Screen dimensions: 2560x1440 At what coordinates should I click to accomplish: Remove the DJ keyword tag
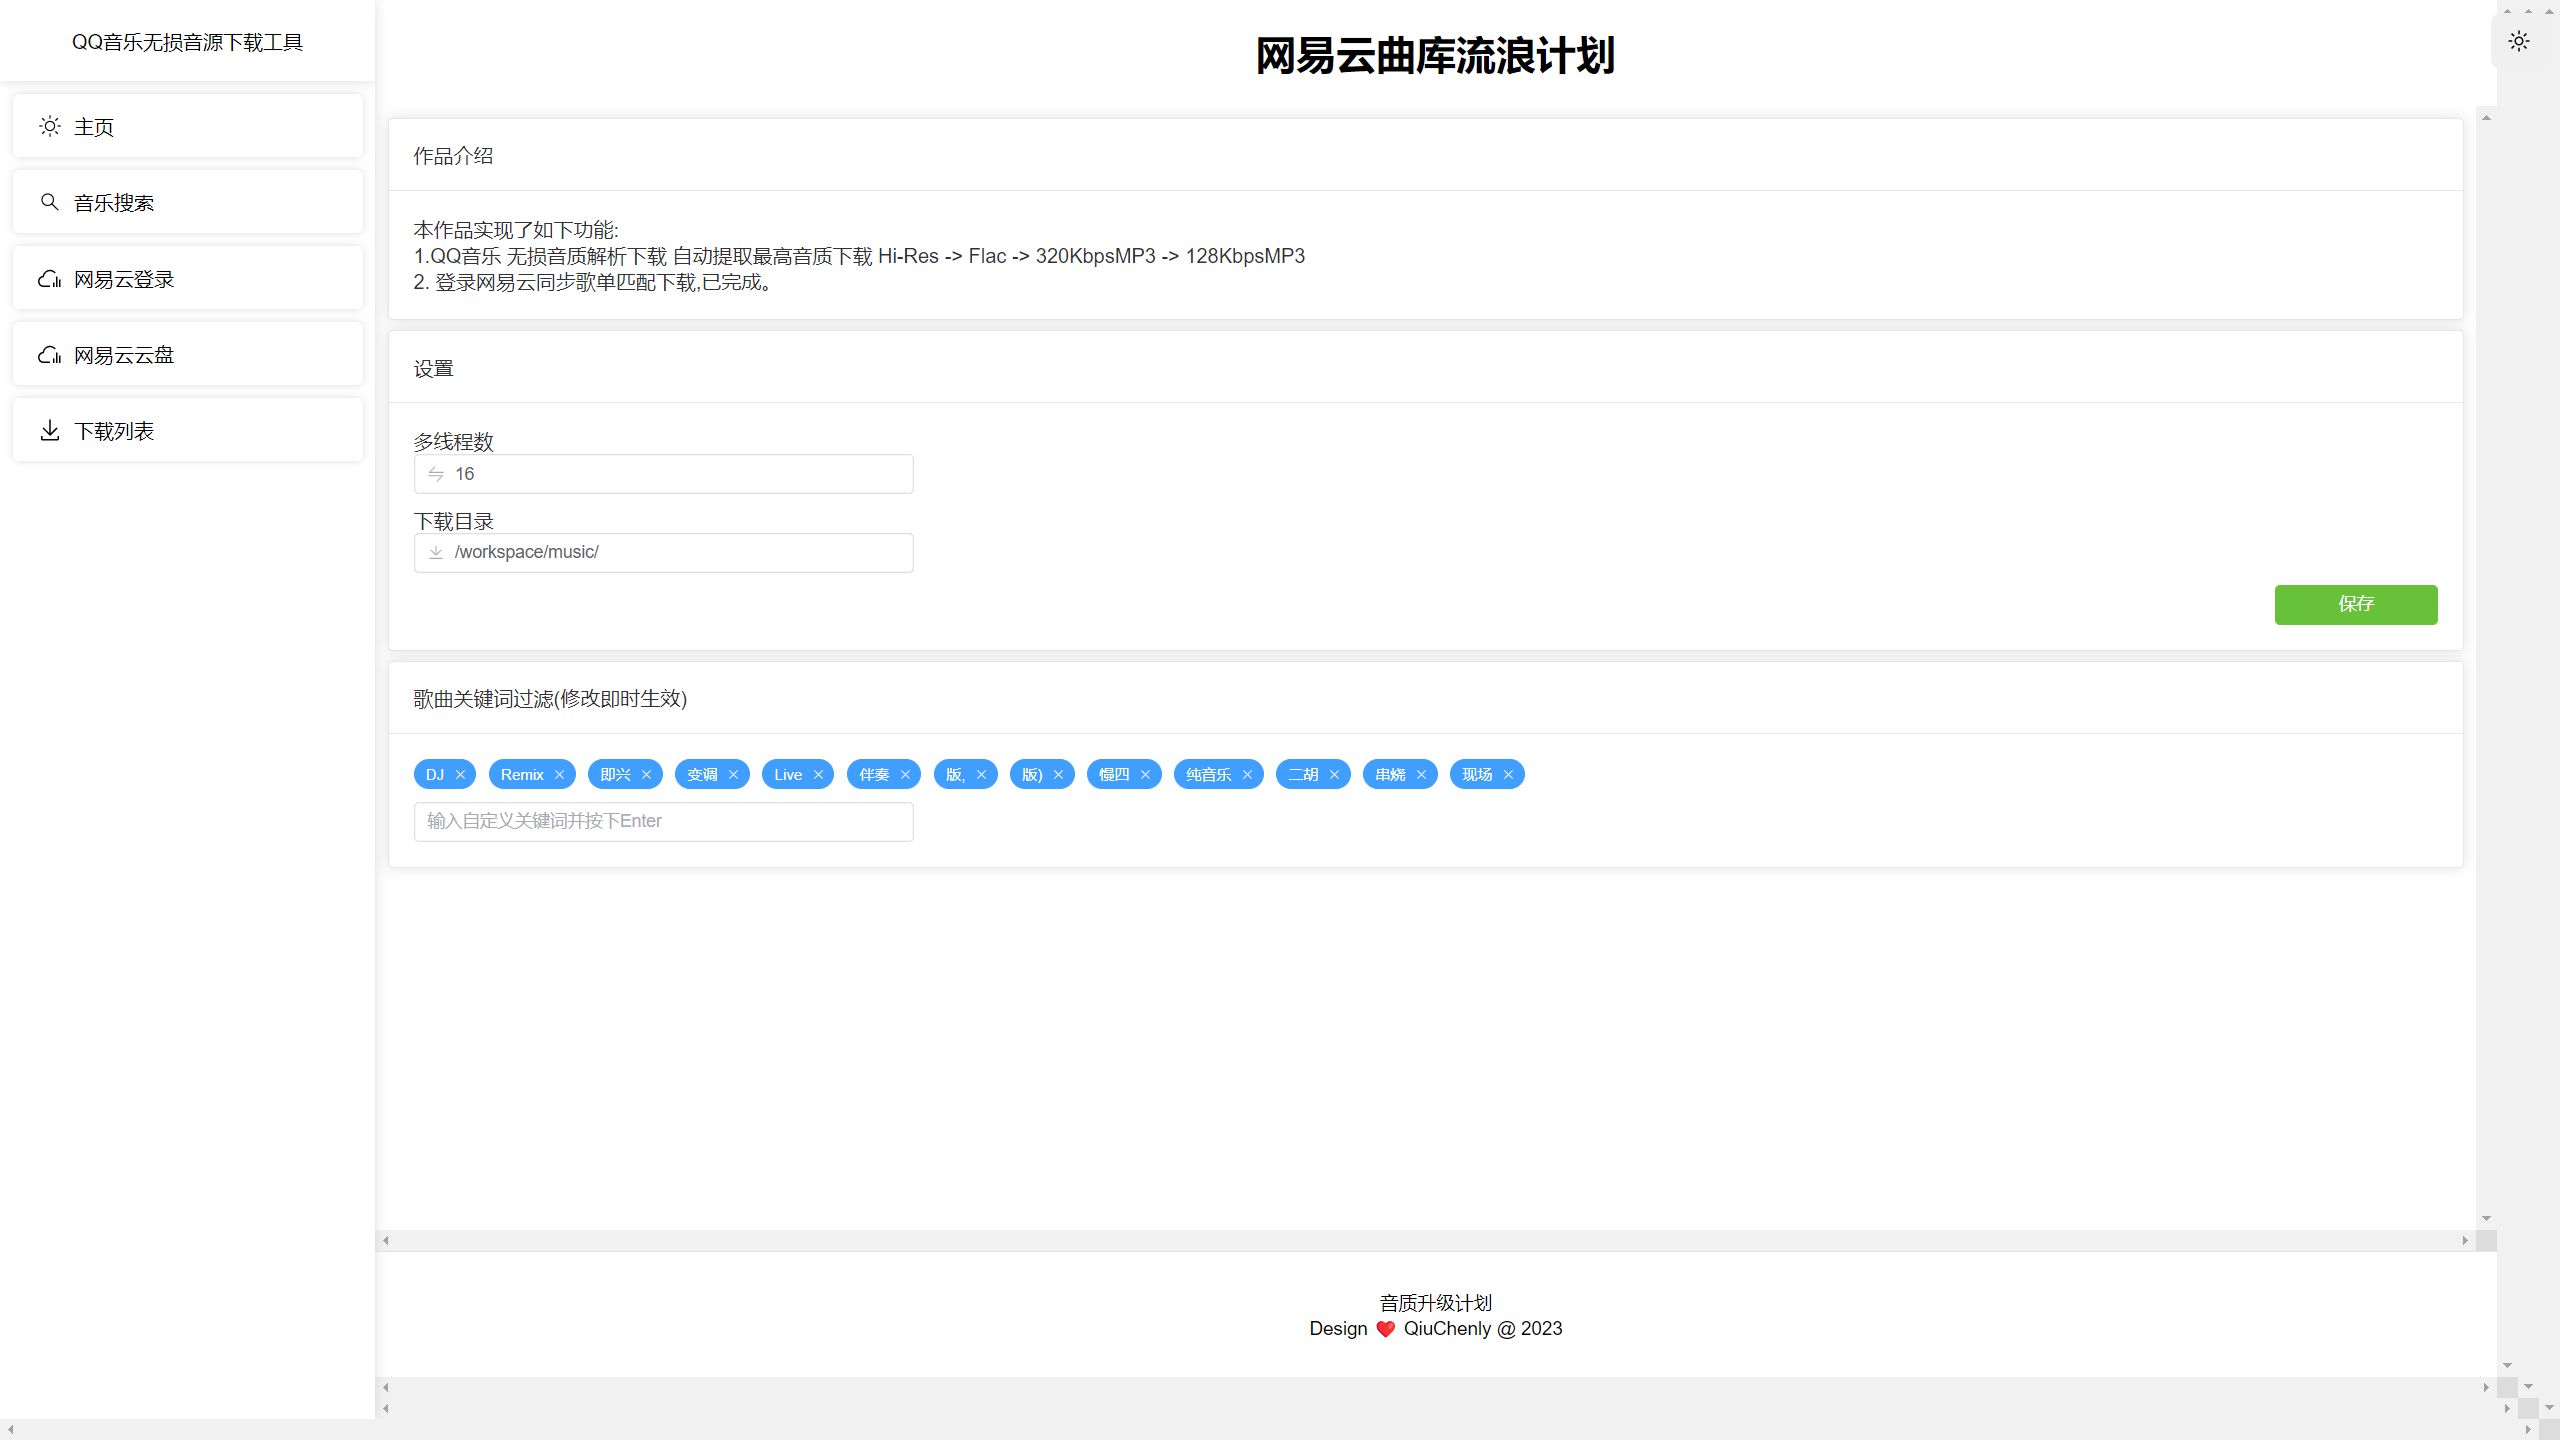point(460,775)
